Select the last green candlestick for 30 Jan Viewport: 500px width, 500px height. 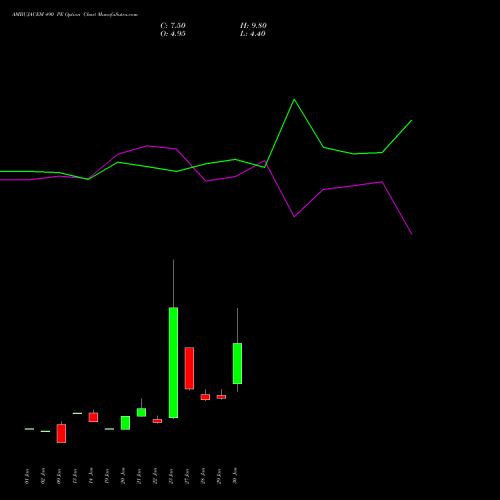click(237, 363)
